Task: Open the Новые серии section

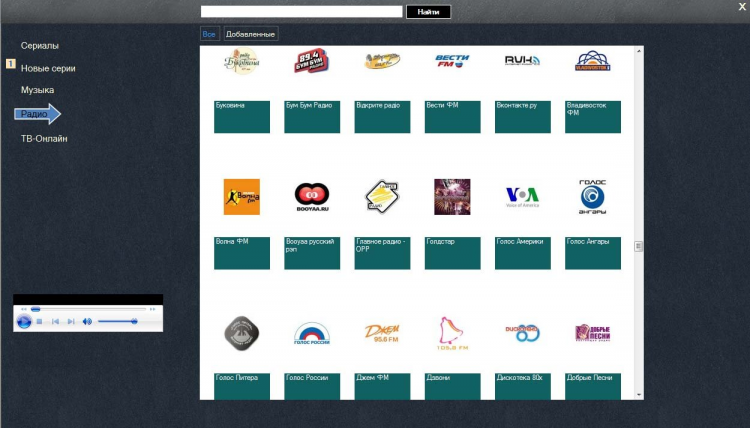Action: pos(48,68)
